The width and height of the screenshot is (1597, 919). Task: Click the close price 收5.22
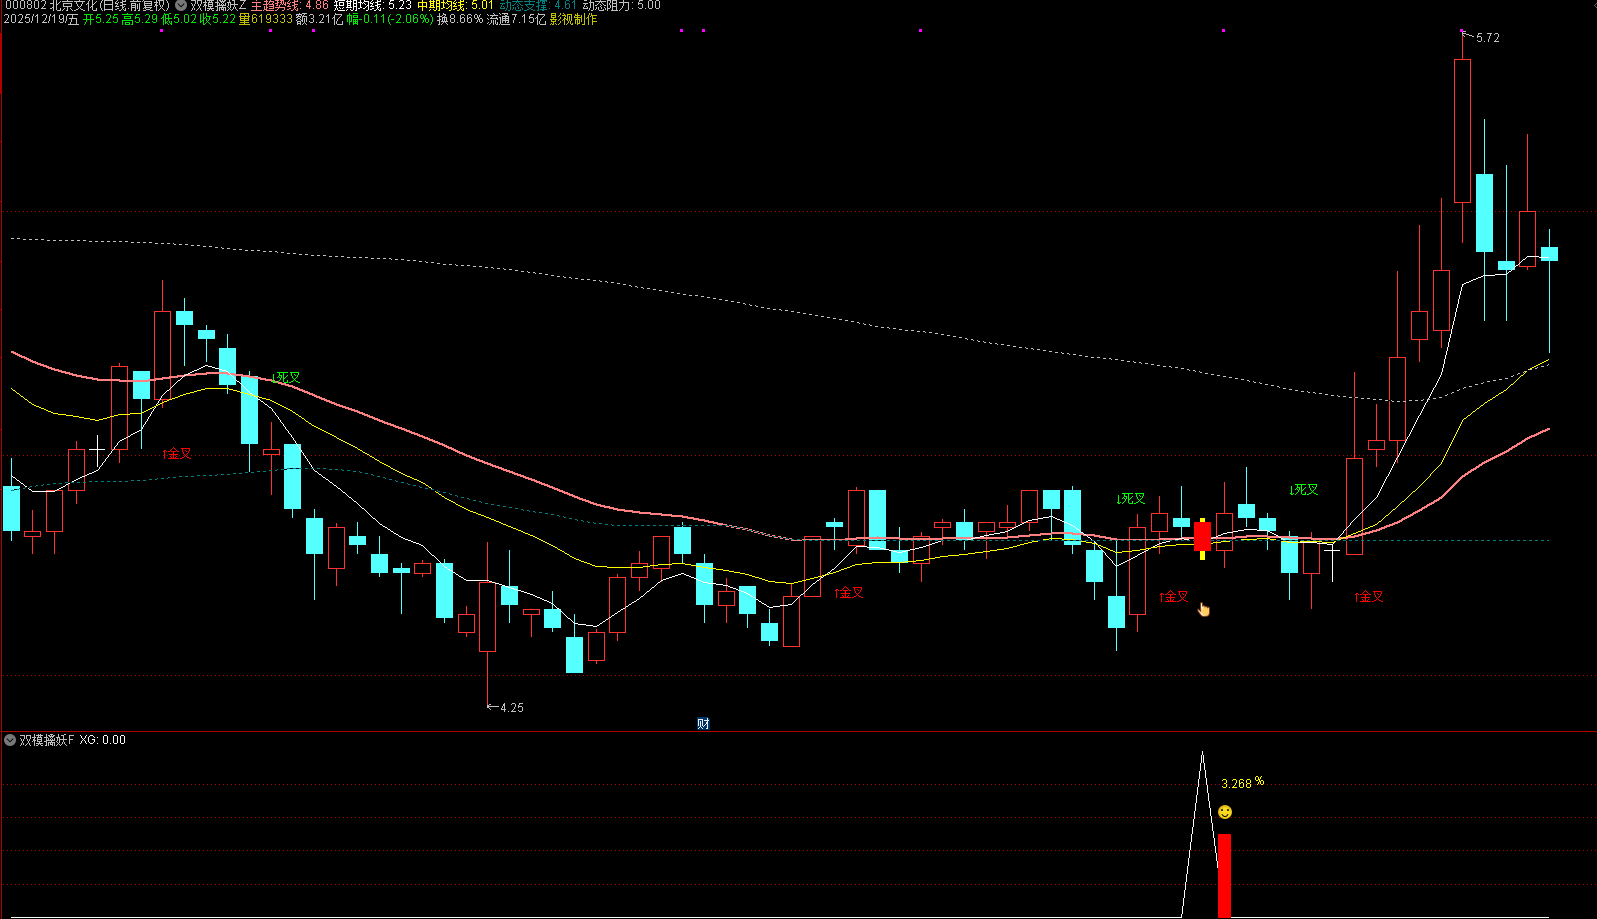218,19
